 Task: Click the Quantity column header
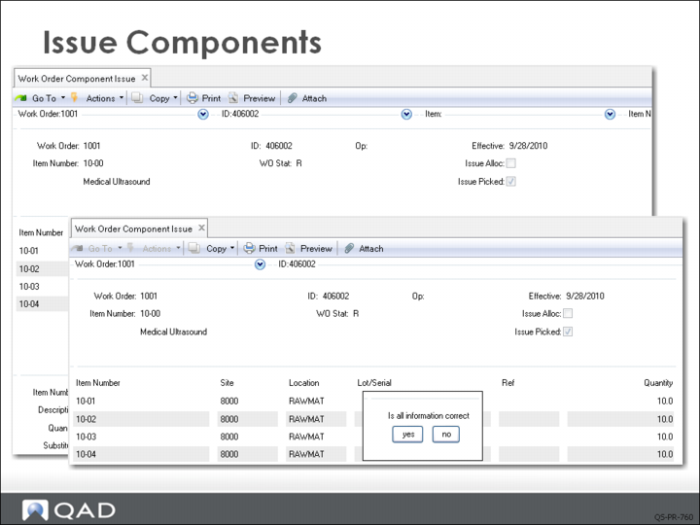point(658,383)
